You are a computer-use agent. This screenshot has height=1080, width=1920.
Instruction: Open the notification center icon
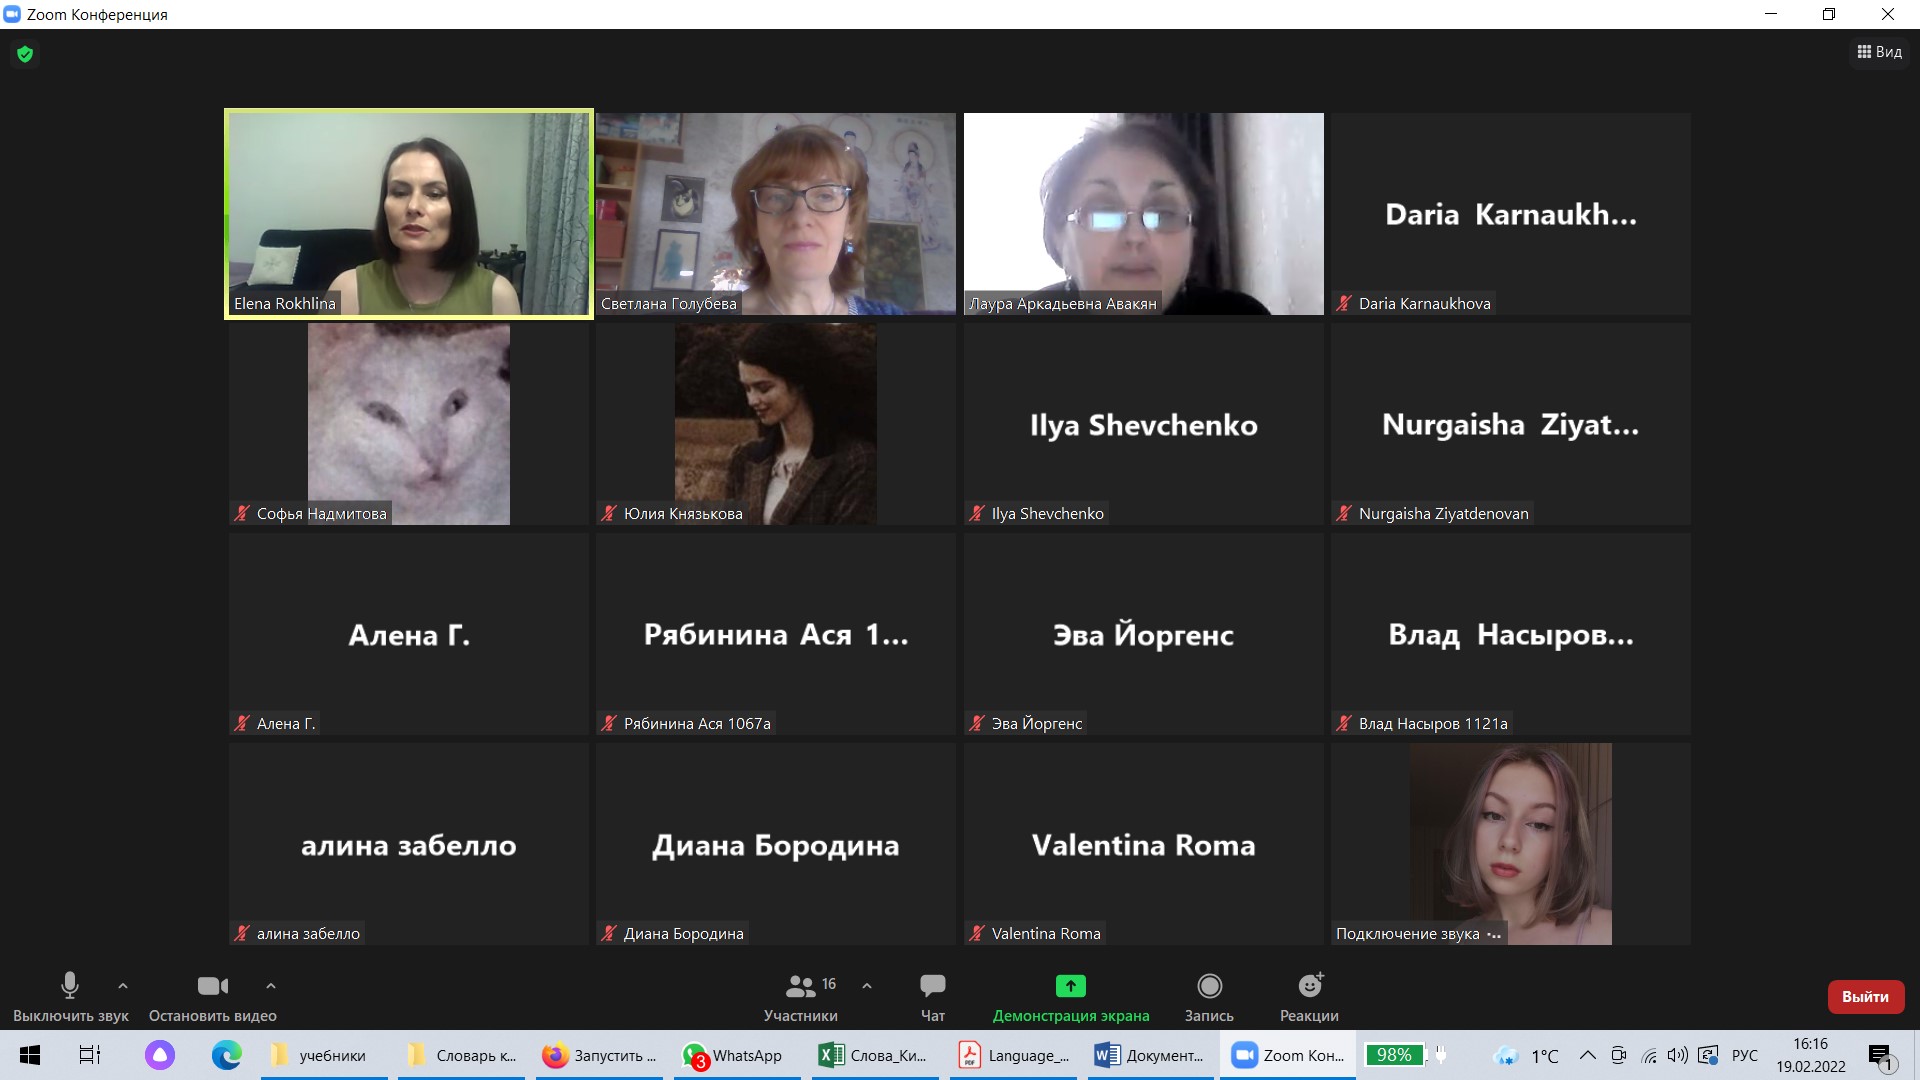coord(1881,1056)
